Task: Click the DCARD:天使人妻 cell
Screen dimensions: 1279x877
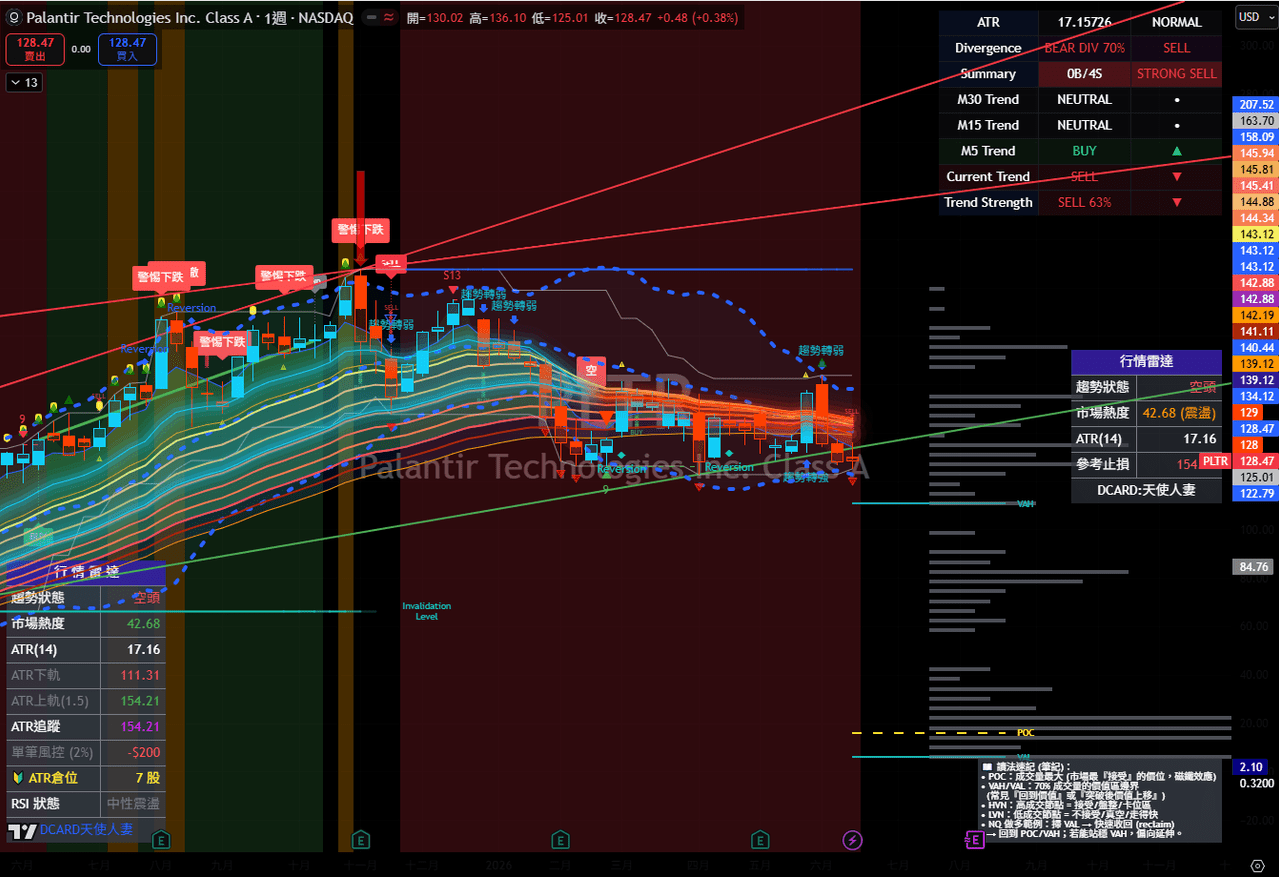Action: click(1146, 490)
